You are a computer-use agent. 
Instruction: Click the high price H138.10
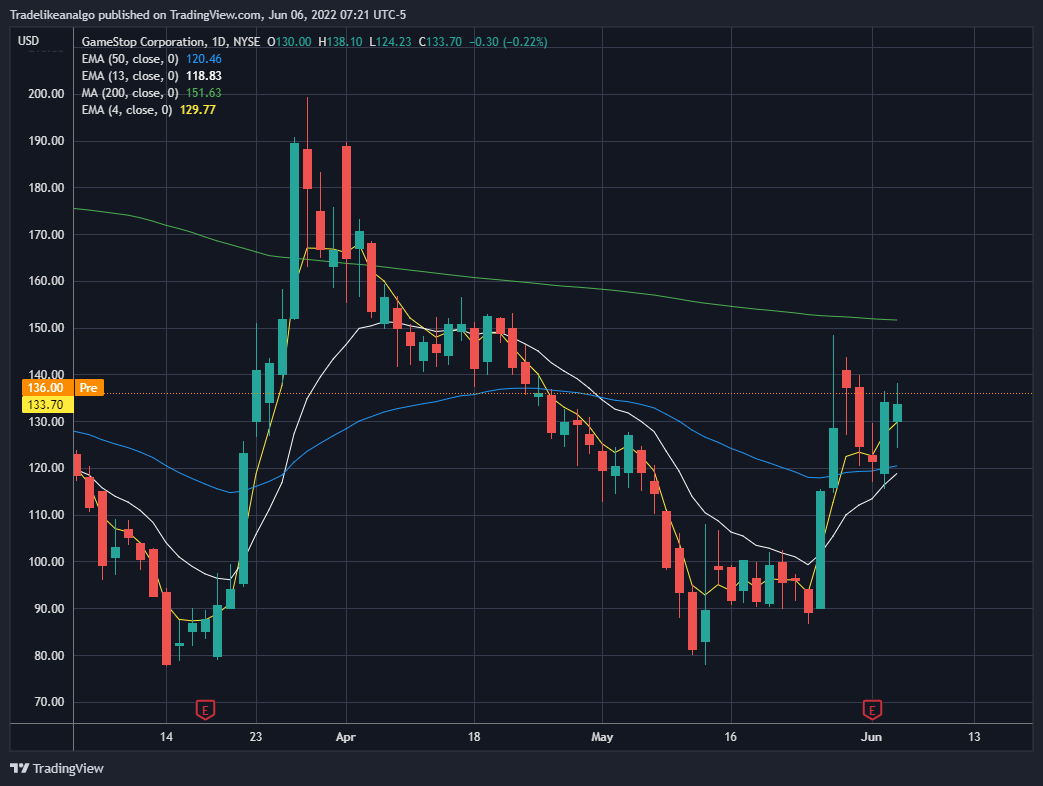341,41
